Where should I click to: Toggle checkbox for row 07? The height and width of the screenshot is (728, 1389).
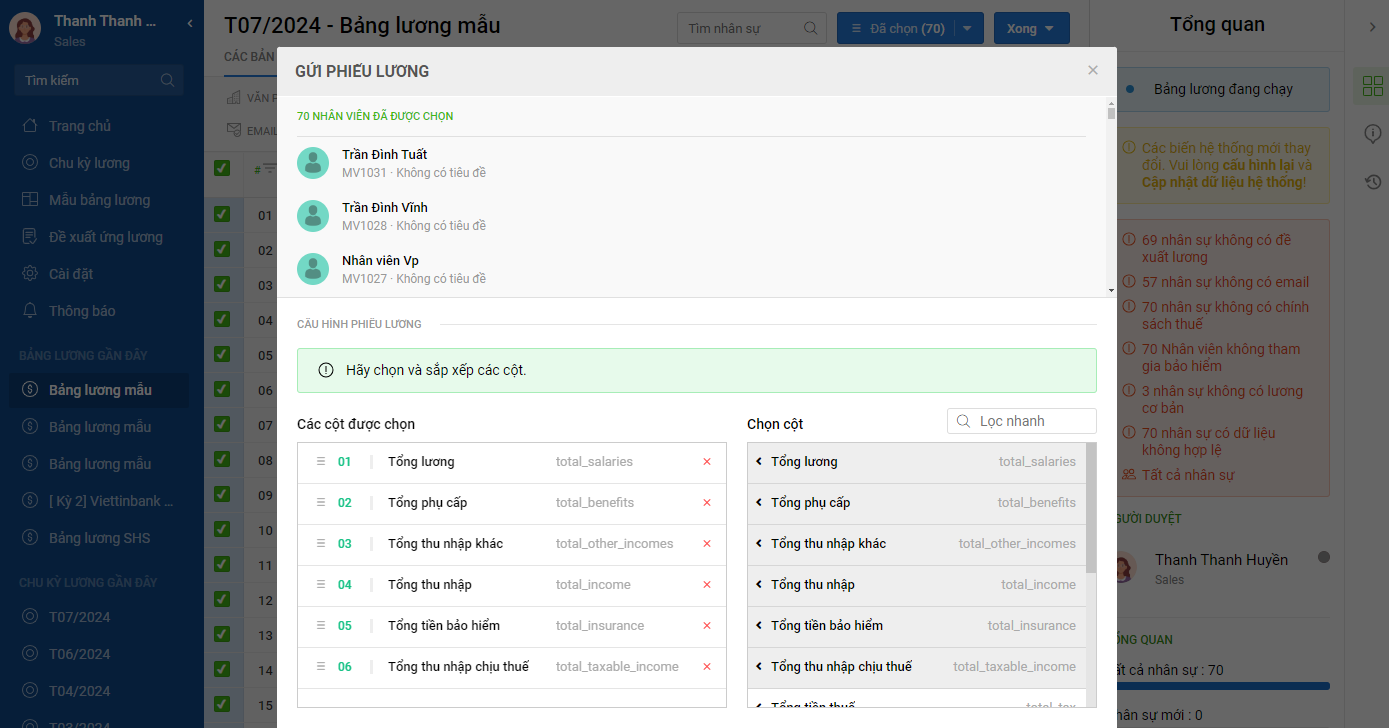222,423
